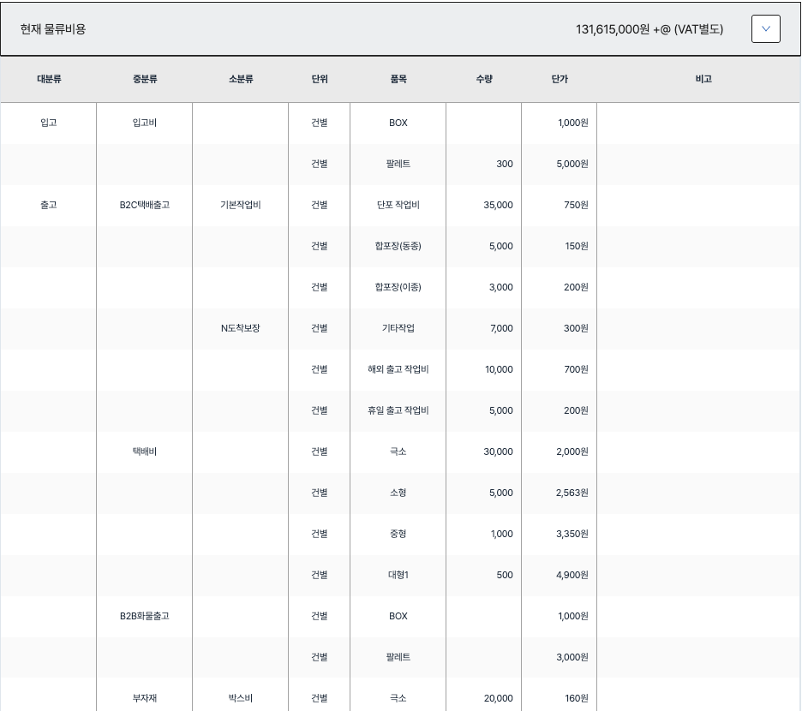
Task: Click the B2C택배출고 category cell
Action: [144, 205]
